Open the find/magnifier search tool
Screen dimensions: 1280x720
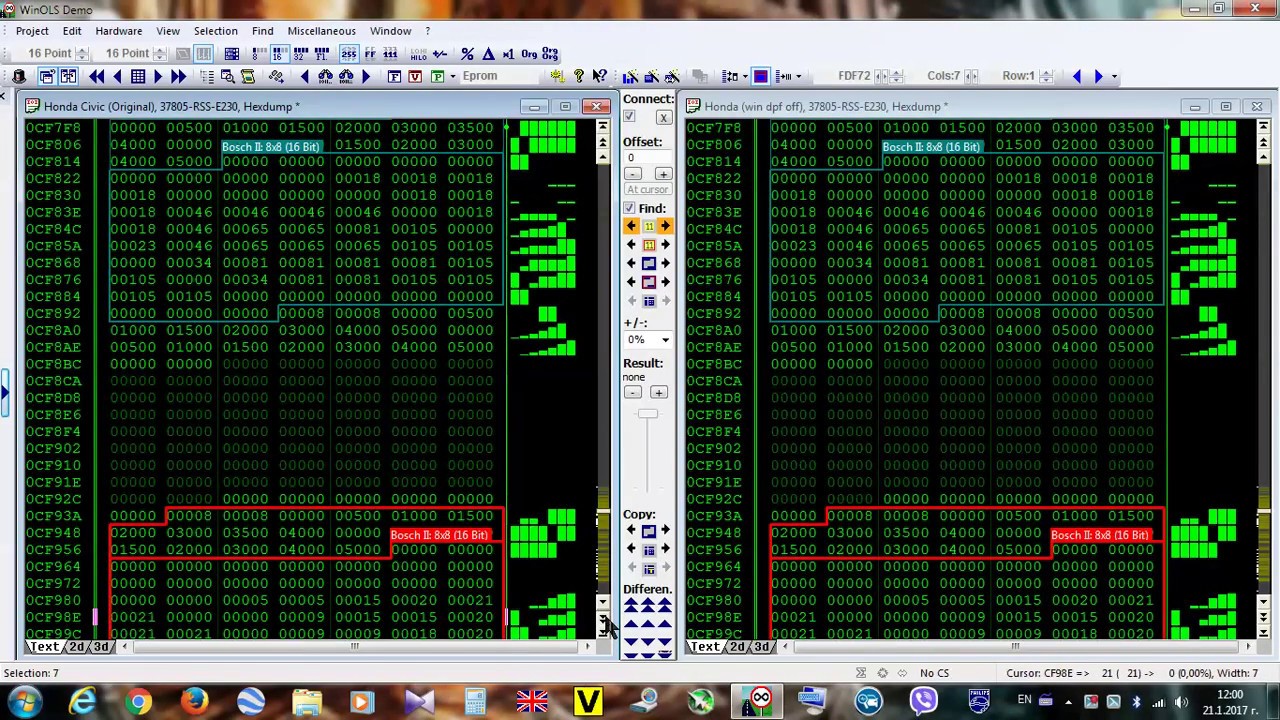pyautogui.click(x=227, y=76)
